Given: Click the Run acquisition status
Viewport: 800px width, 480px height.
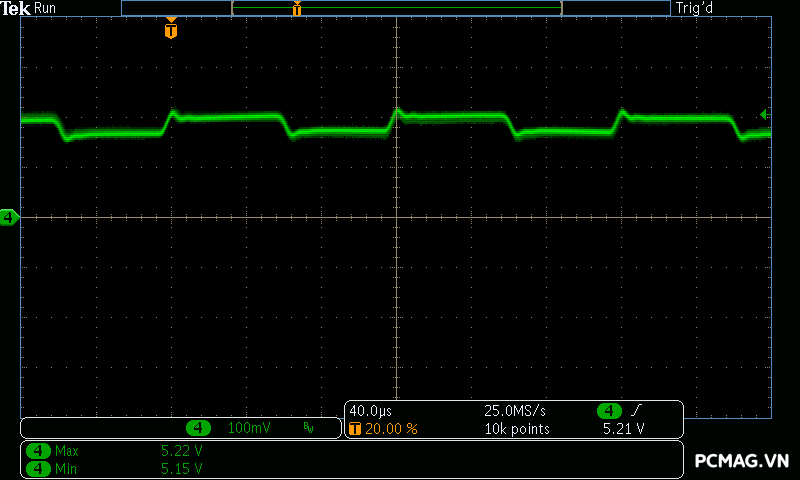Looking at the screenshot, I should click(46, 8).
